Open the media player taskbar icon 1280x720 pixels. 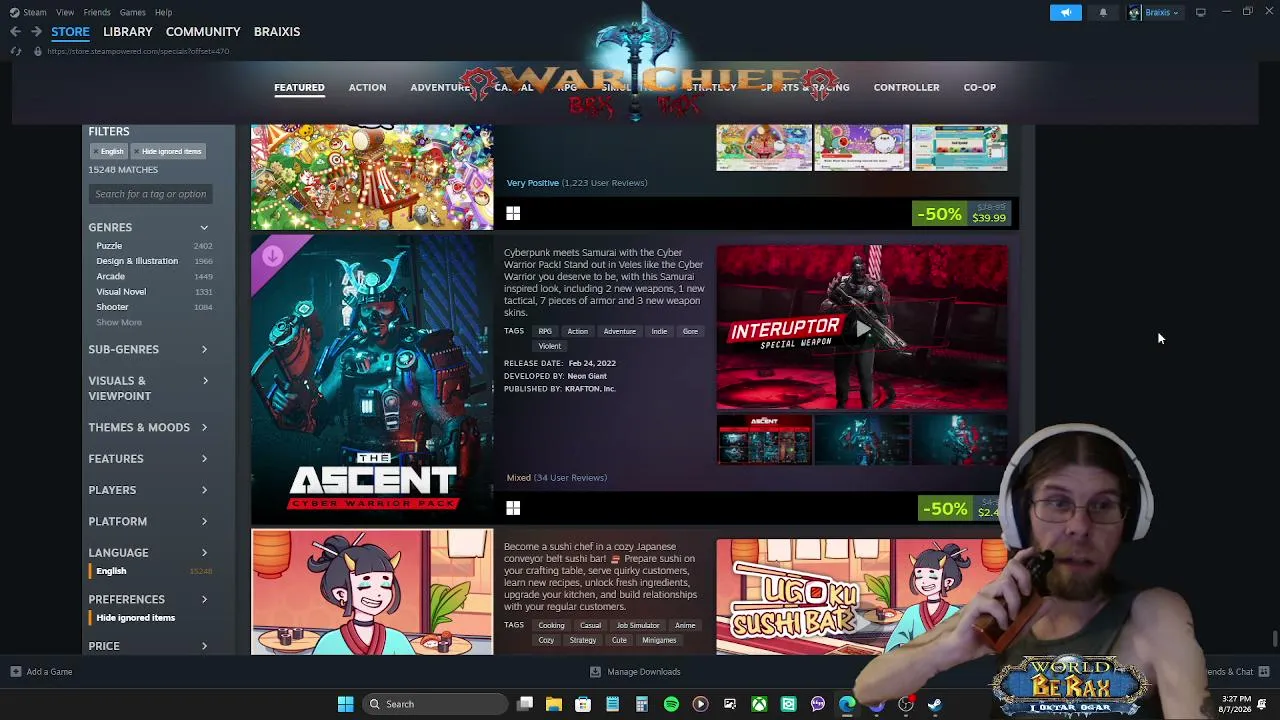700,704
